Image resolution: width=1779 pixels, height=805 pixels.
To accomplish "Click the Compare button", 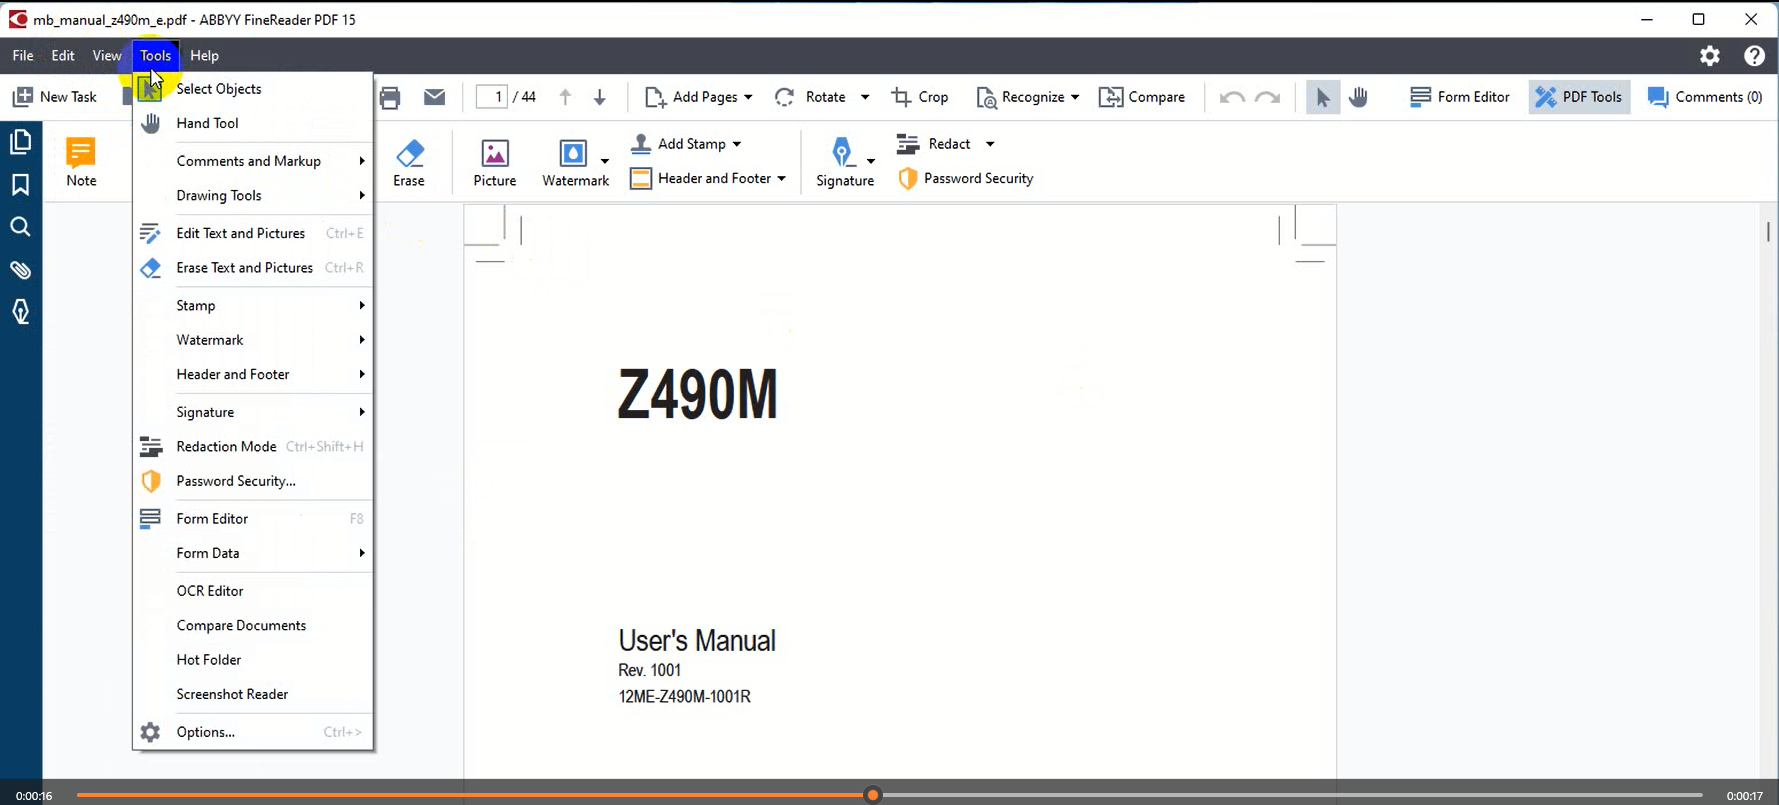I will tap(1142, 97).
